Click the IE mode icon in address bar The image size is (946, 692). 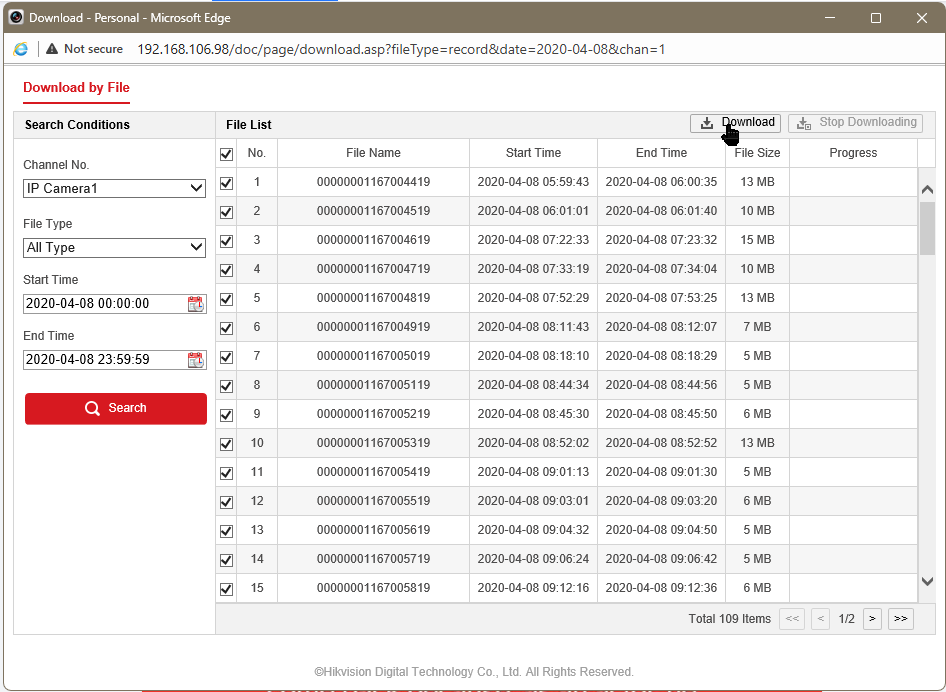click(21, 49)
